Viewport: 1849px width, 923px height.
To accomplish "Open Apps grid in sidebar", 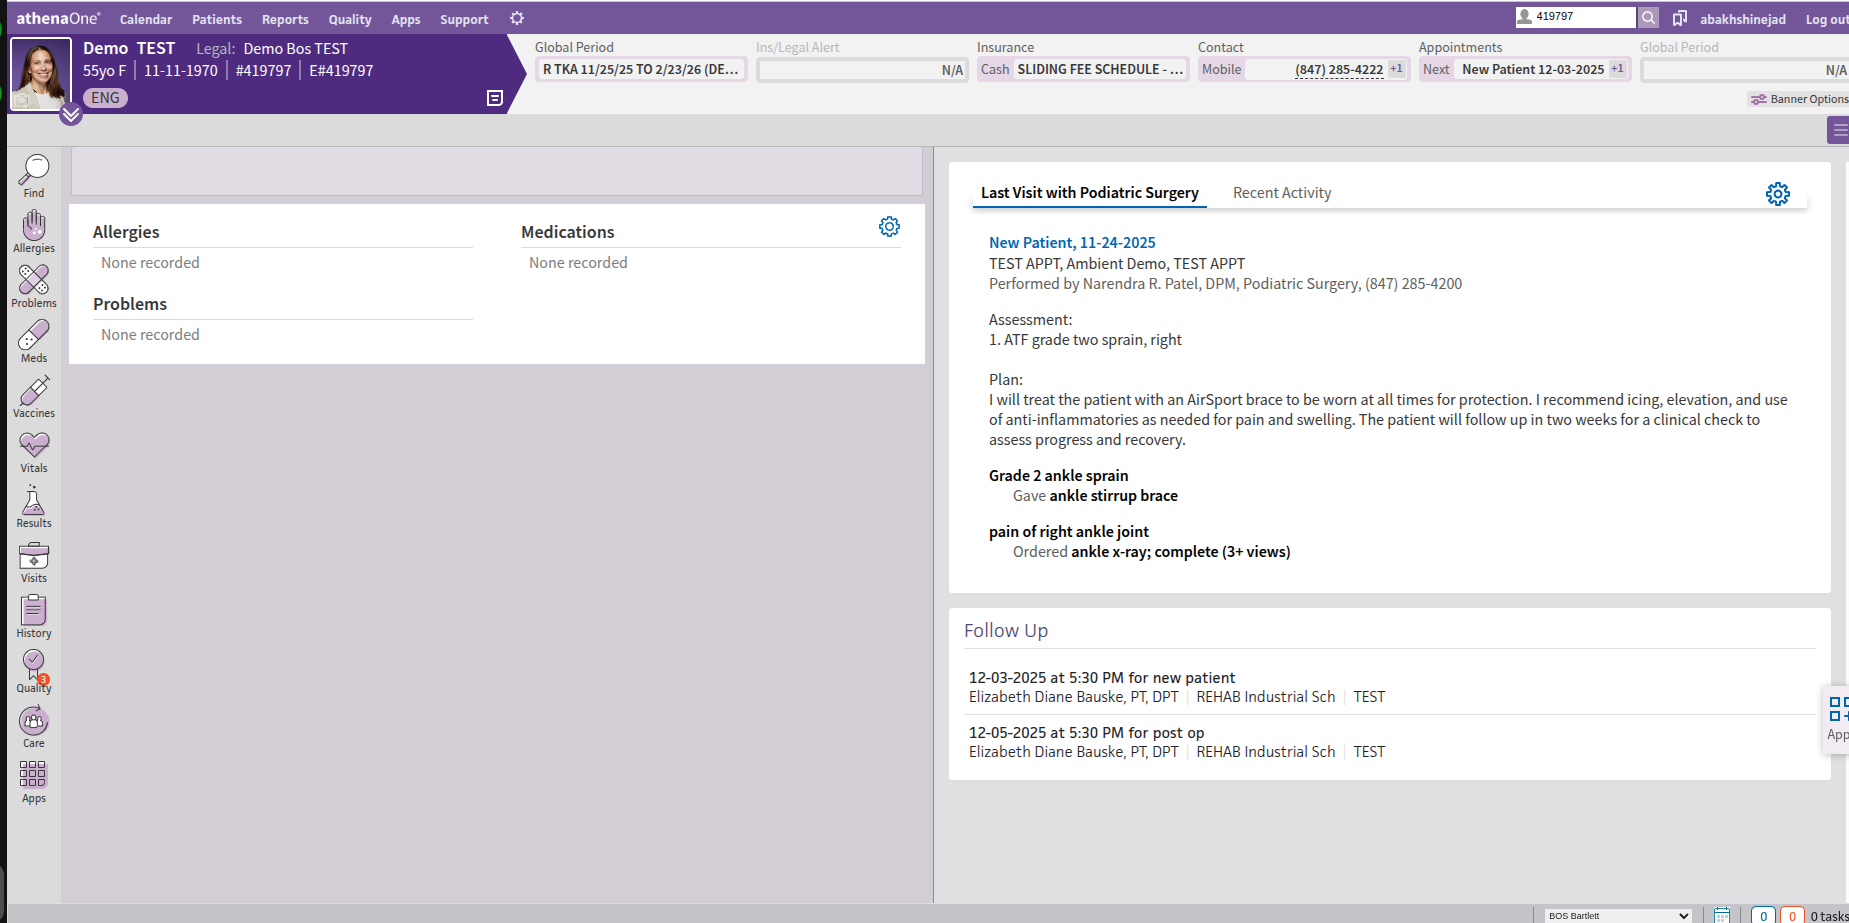I will (34, 781).
